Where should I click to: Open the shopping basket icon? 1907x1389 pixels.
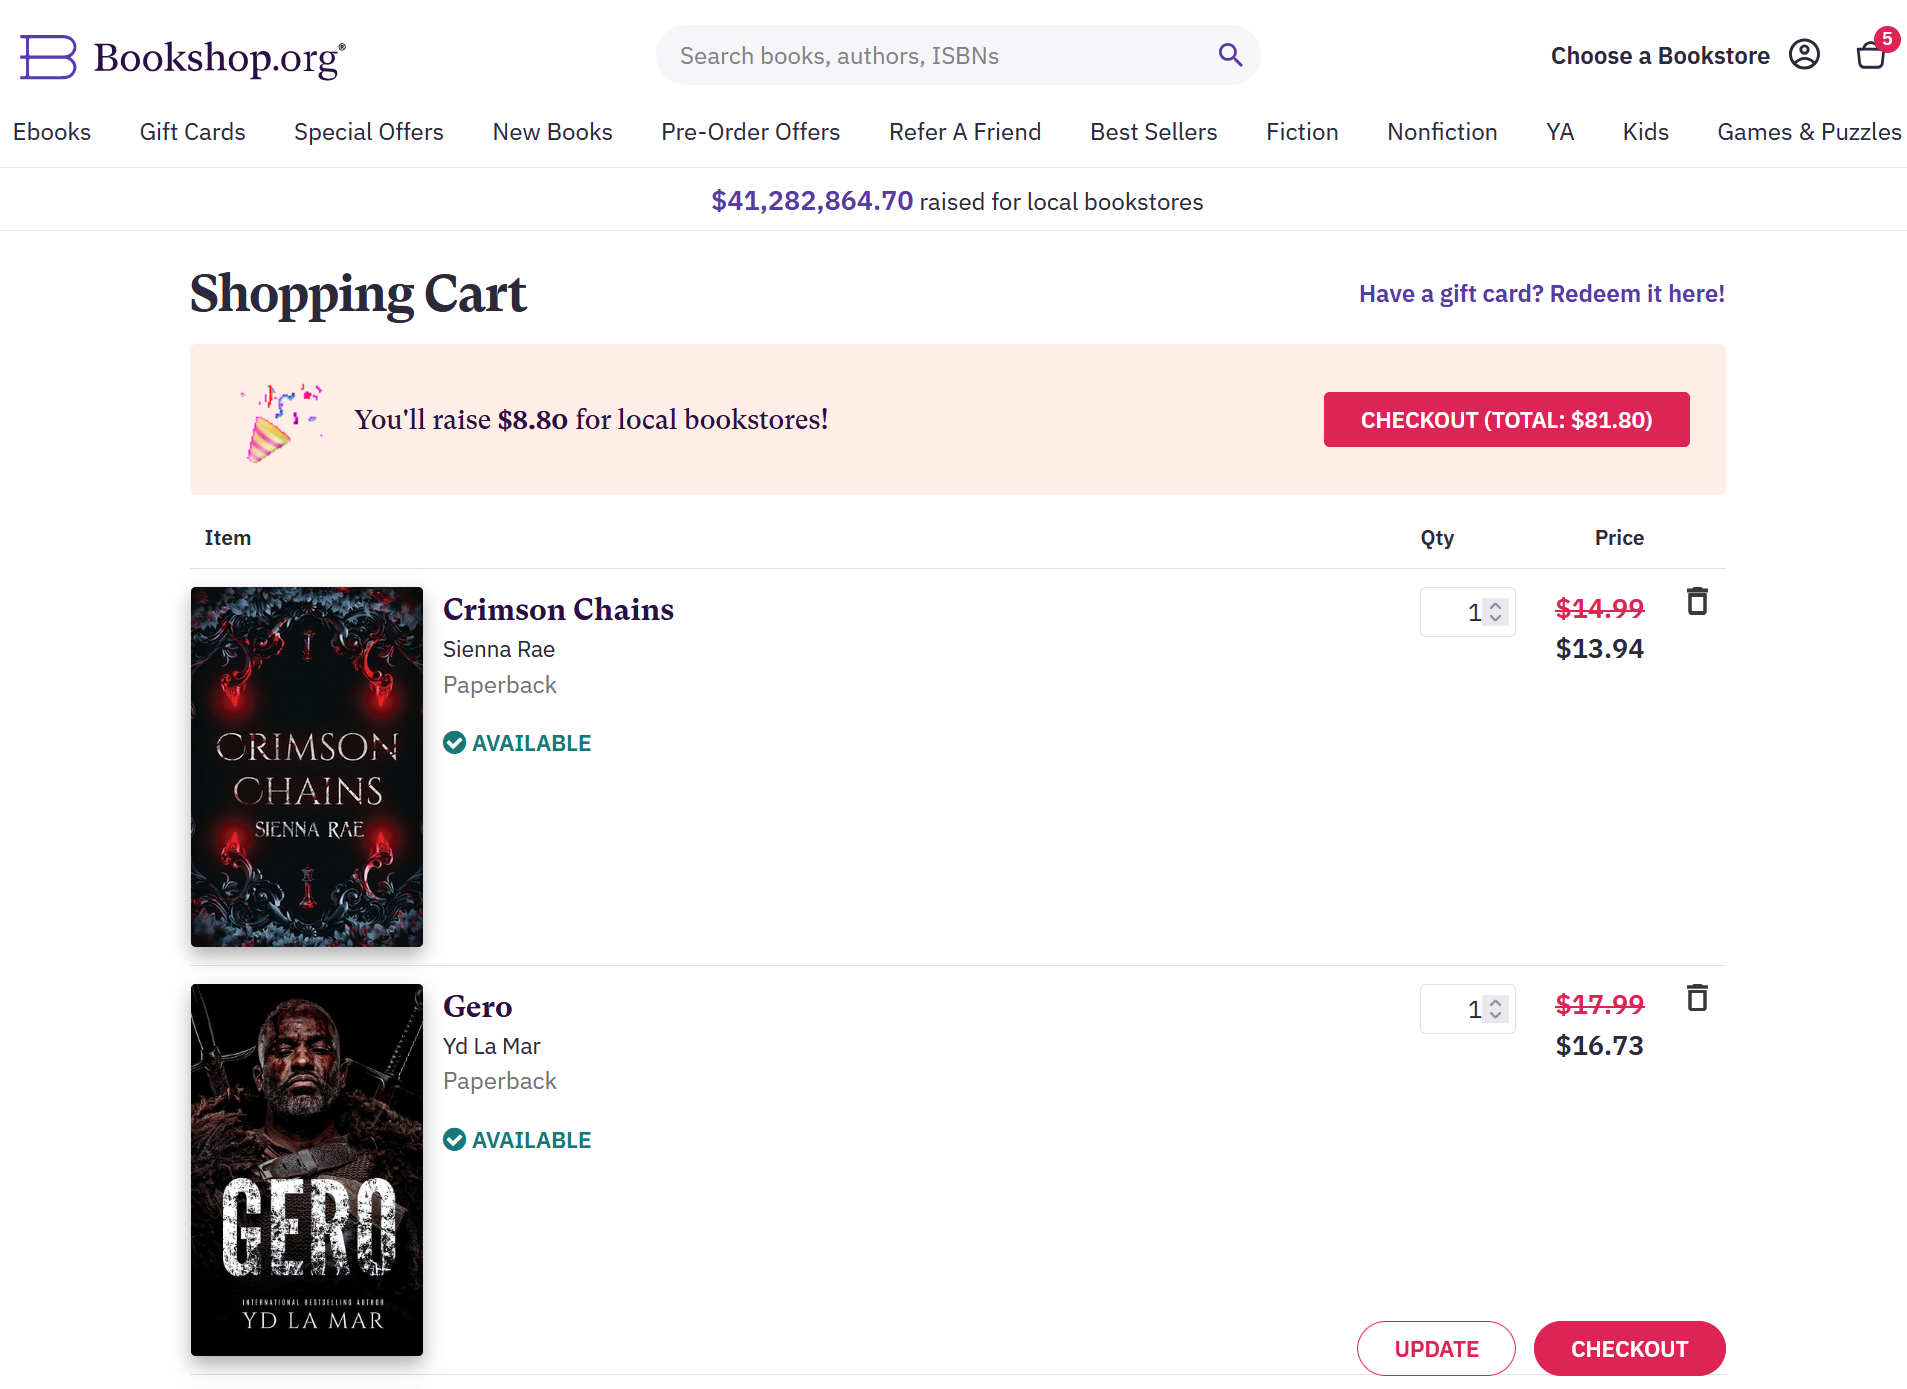[1871, 55]
